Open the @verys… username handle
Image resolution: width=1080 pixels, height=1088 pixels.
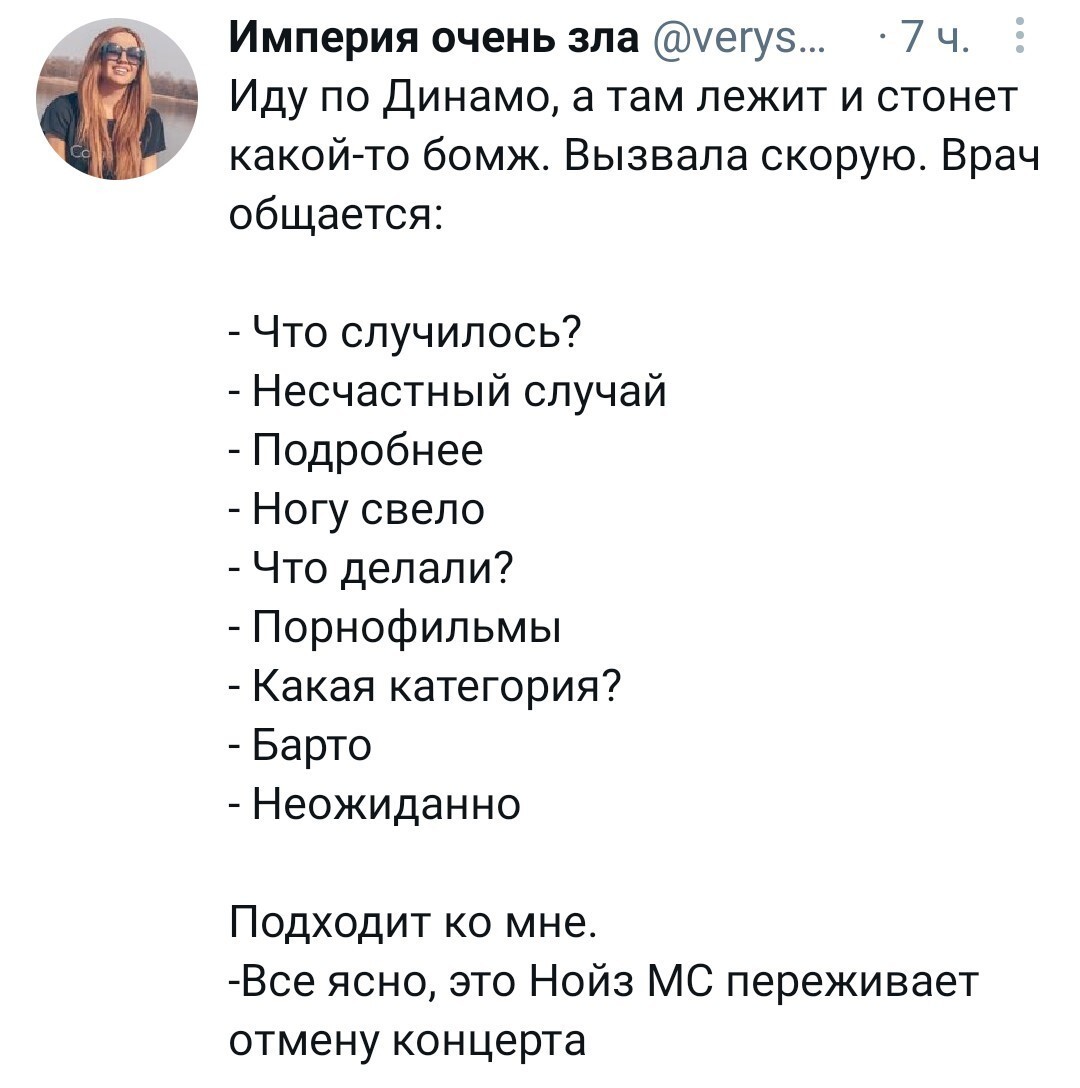[x=738, y=40]
